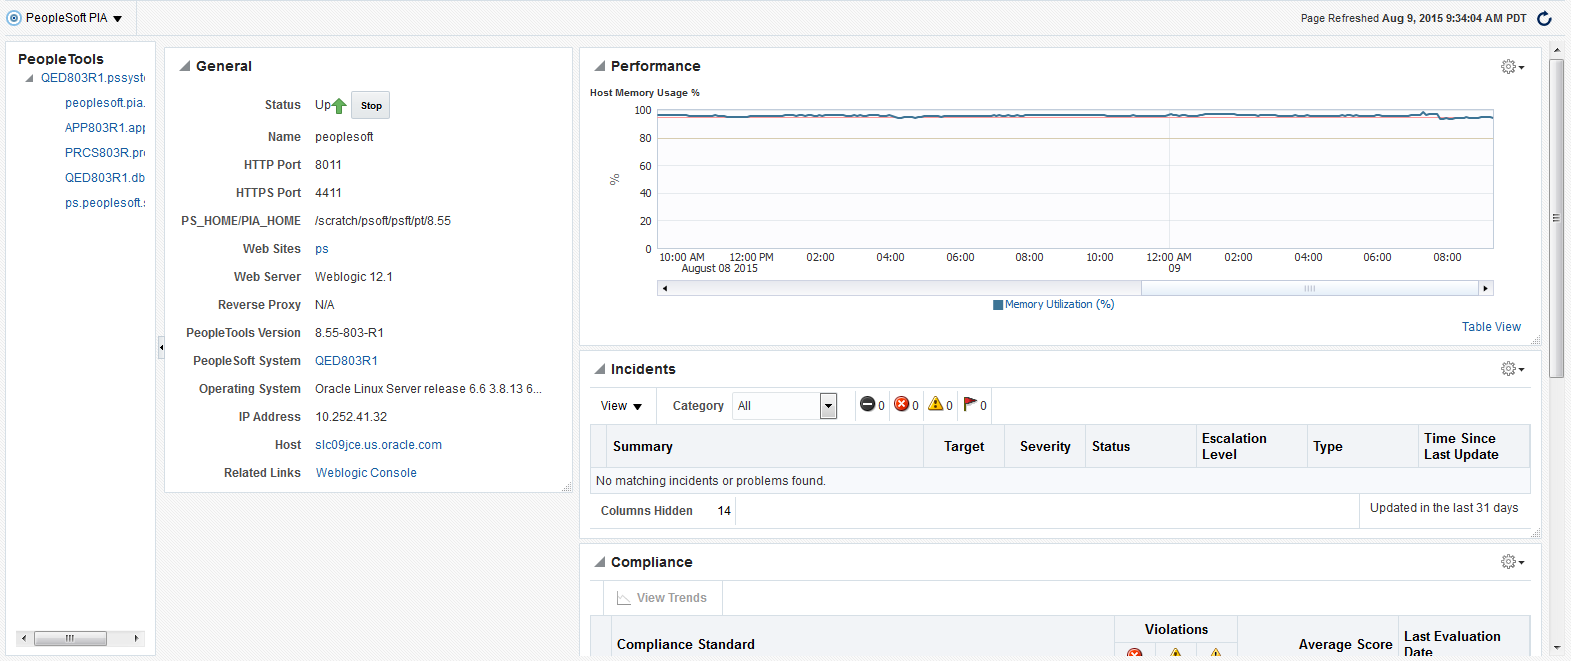Open the Performance panel gear menu
Image resolution: width=1571 pixels, height=661 pixels.
(x=1512, y=67)
